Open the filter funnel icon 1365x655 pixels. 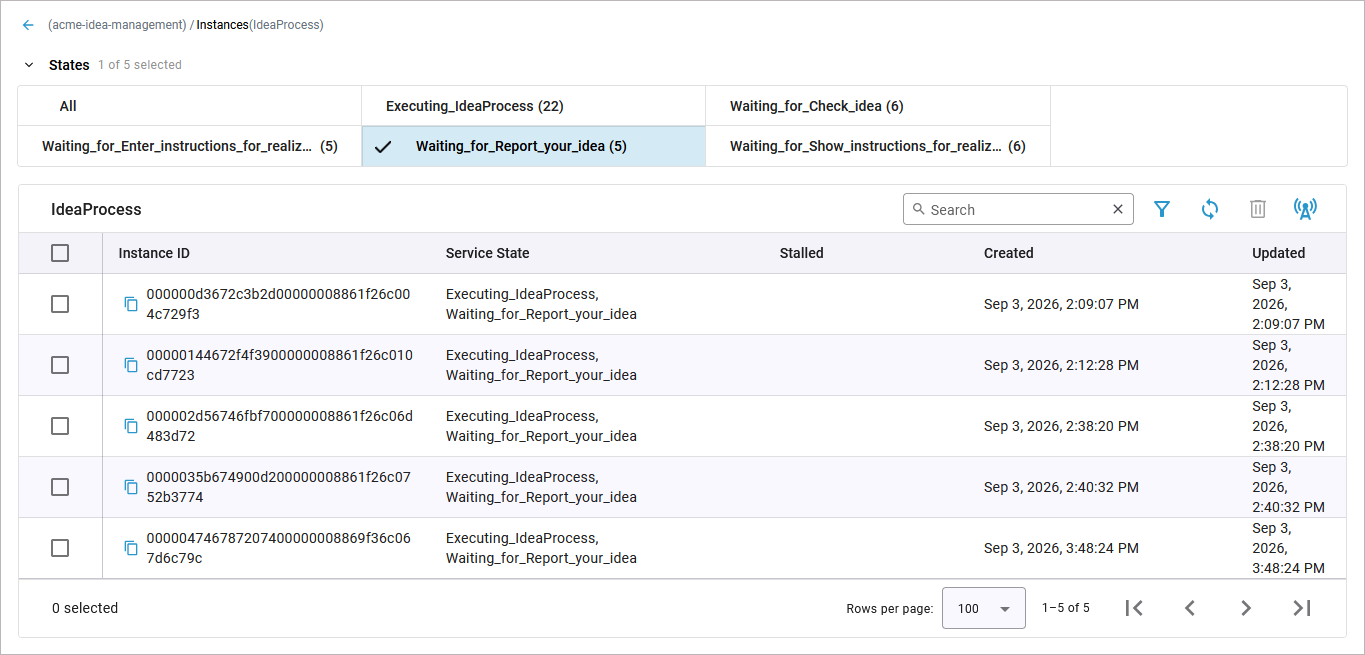coord(1162,209)
